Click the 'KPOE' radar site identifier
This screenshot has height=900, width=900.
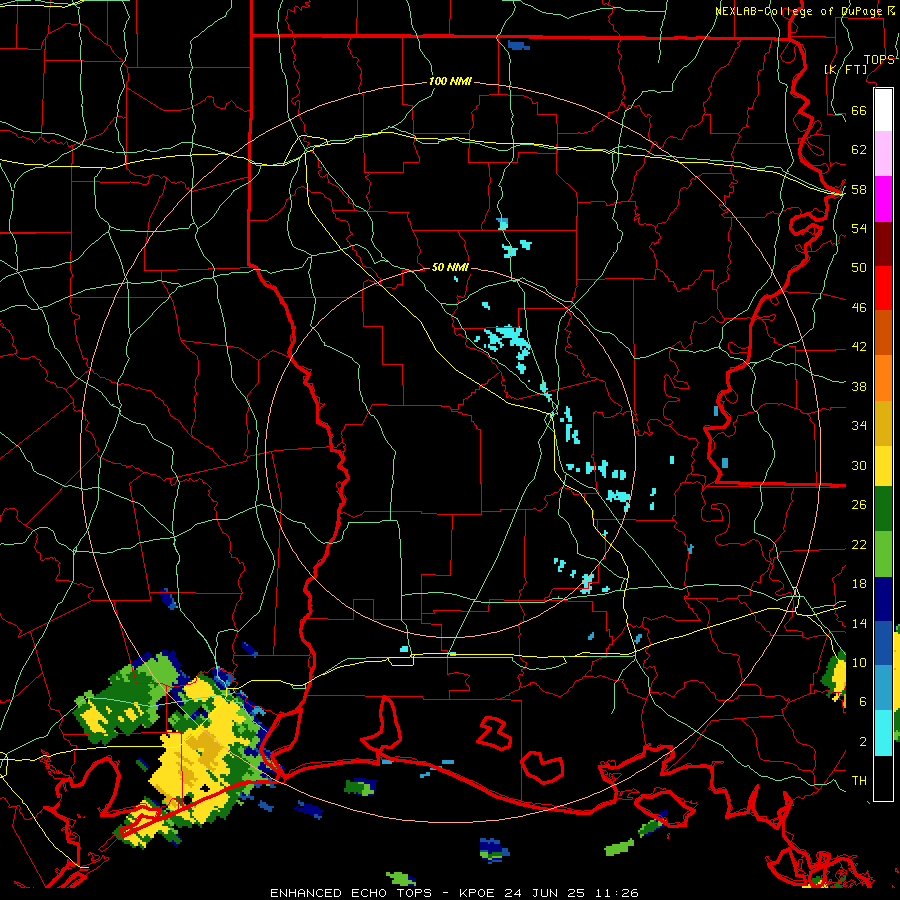pyautogui.click(x=479, y=893)
